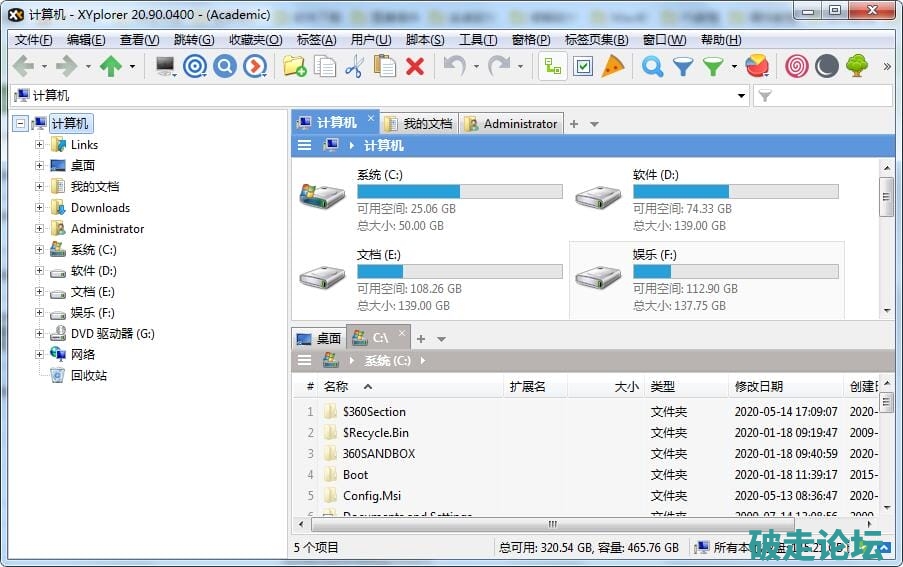The width and height of the screenshot is (903, 567).
Task: Select 回收站 in the folder tree
Action: 89,375
